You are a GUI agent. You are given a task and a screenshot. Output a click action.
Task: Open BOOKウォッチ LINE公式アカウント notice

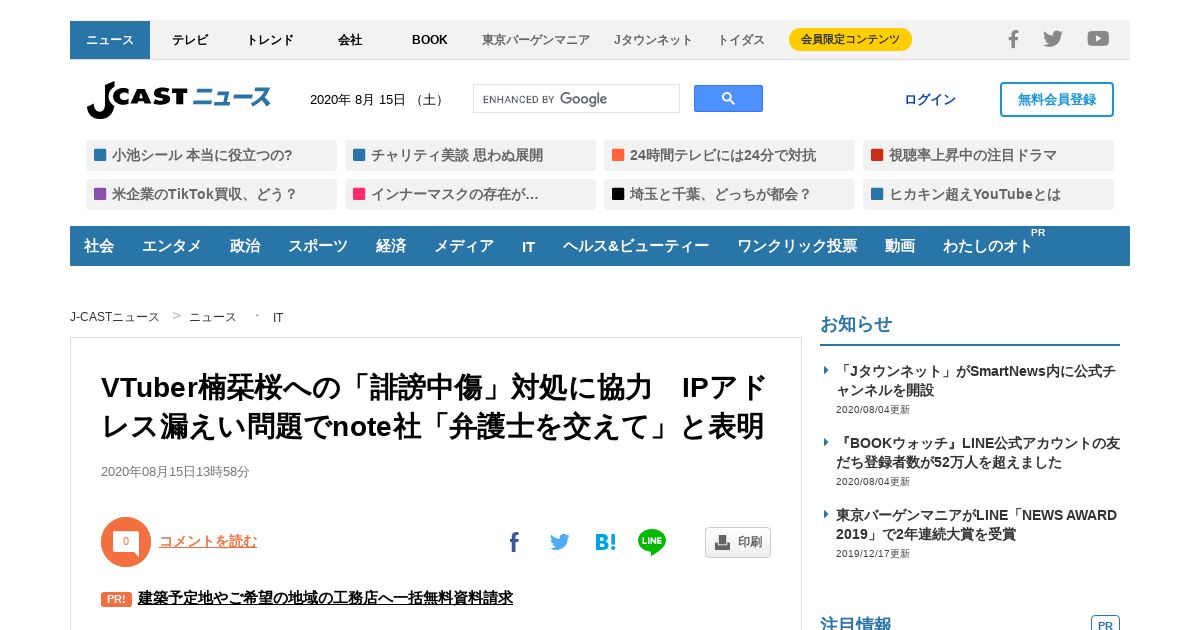click(978, 452)
